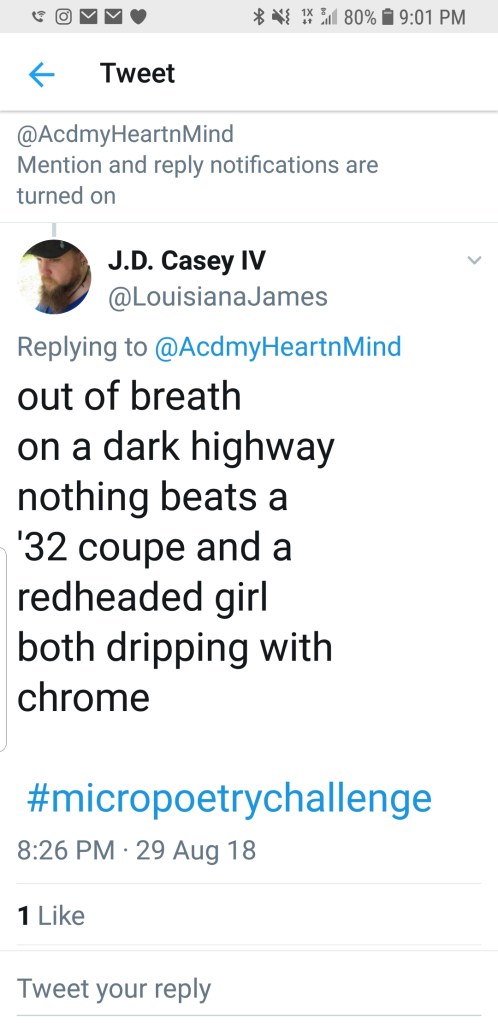View the 1 Like list
The height and width of the screenshot is (1023, 498).
52,915
